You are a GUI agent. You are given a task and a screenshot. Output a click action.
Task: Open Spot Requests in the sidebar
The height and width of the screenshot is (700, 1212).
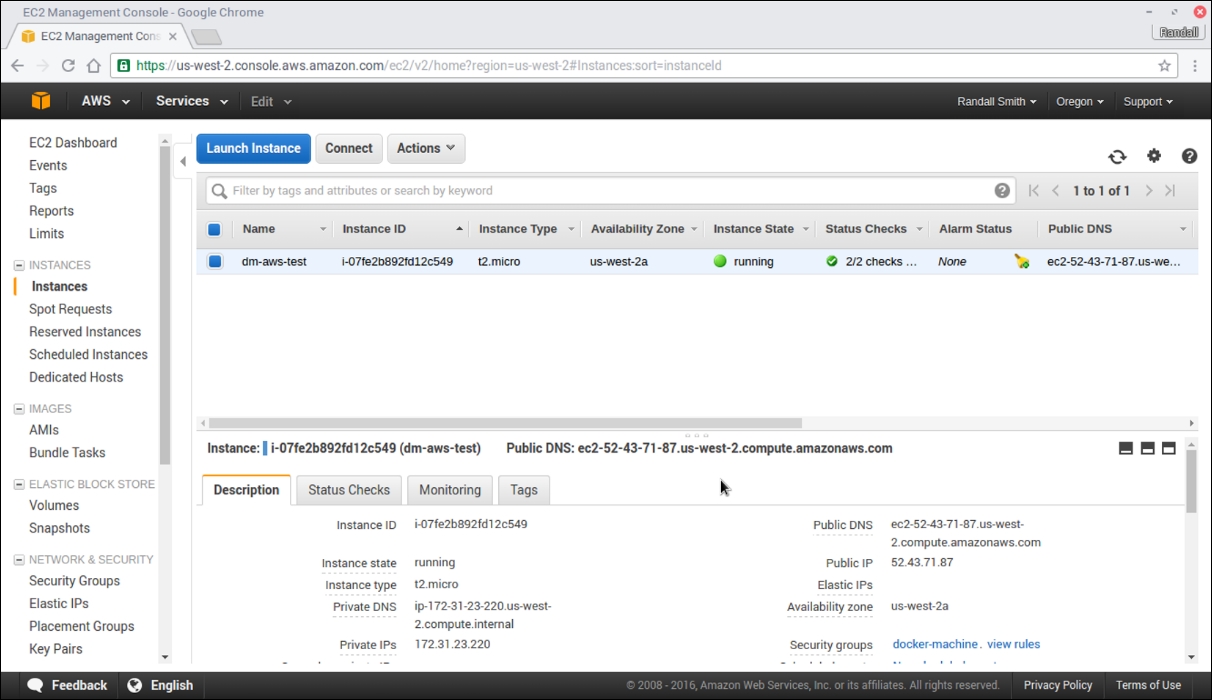click(70, 309)
